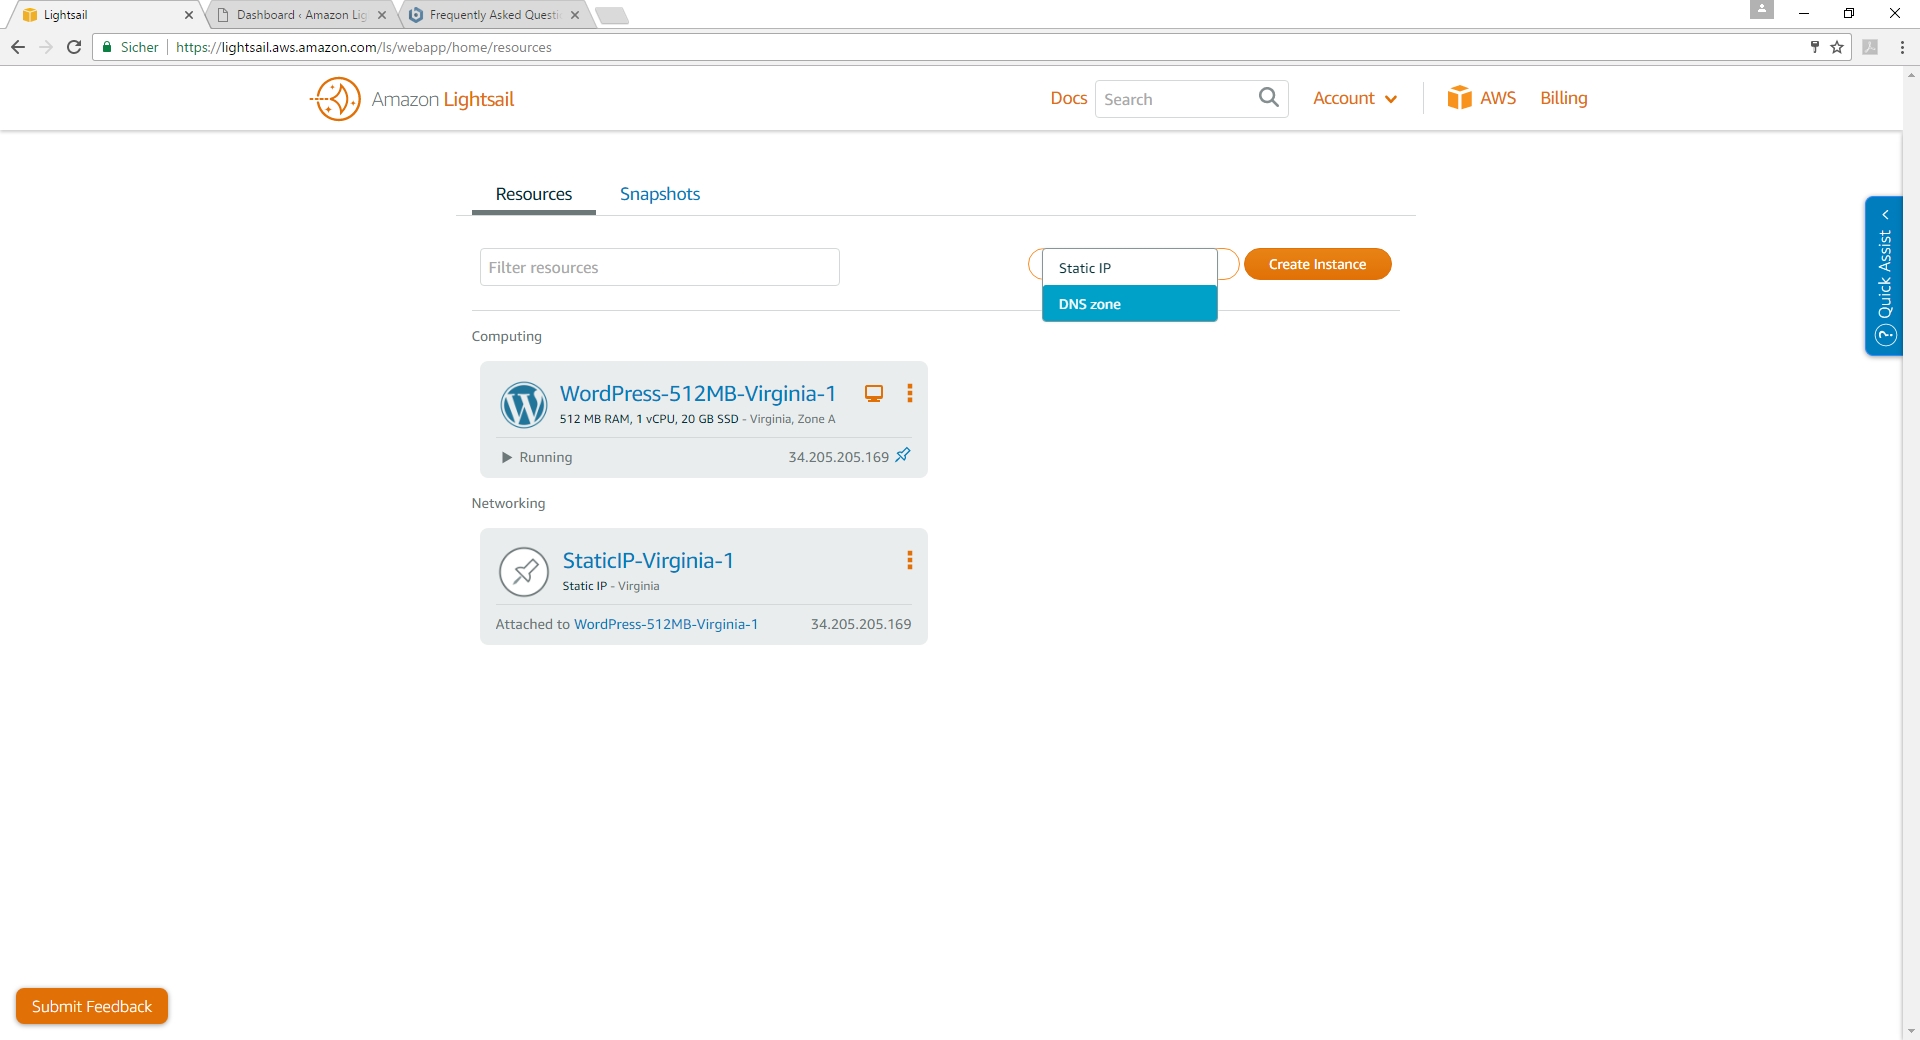Click the Submit Feedback button
This screenshot has width=1920, height=1040.
[92, 1006]
